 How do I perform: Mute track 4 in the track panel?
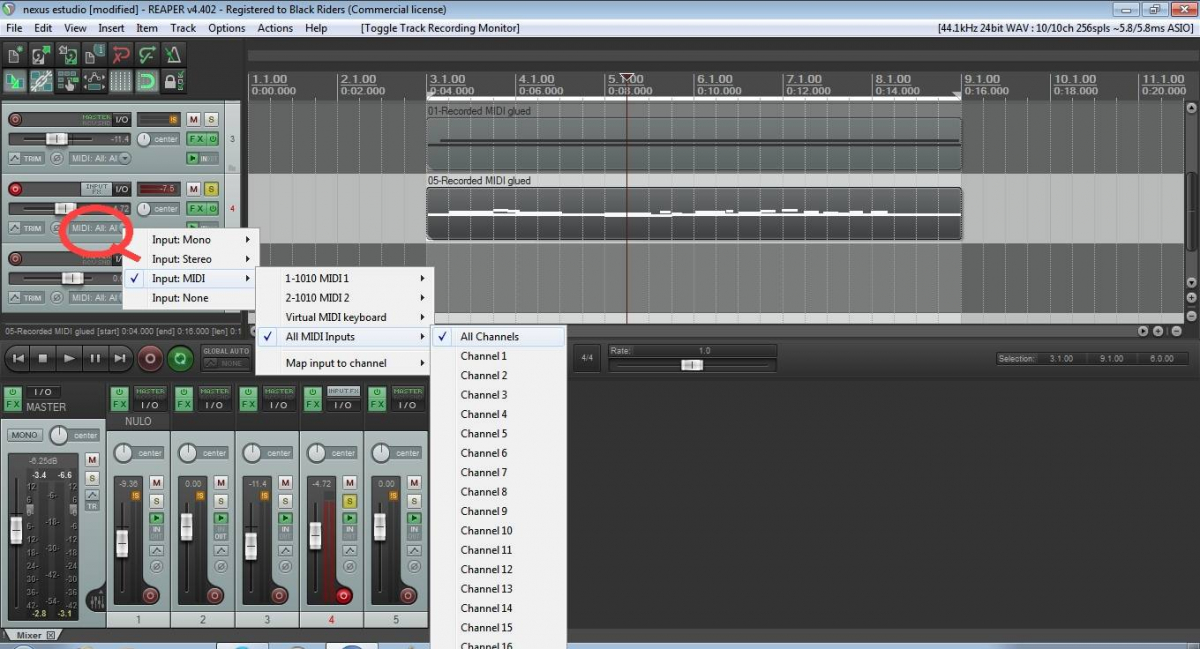[x=194, y=189]
